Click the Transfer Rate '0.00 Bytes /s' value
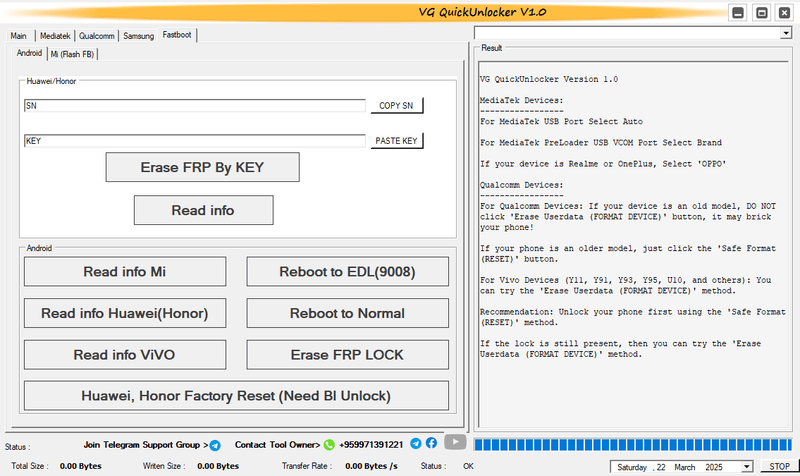Screen dimensions: 800x476 pyautogui.click(x=371, y=466)
